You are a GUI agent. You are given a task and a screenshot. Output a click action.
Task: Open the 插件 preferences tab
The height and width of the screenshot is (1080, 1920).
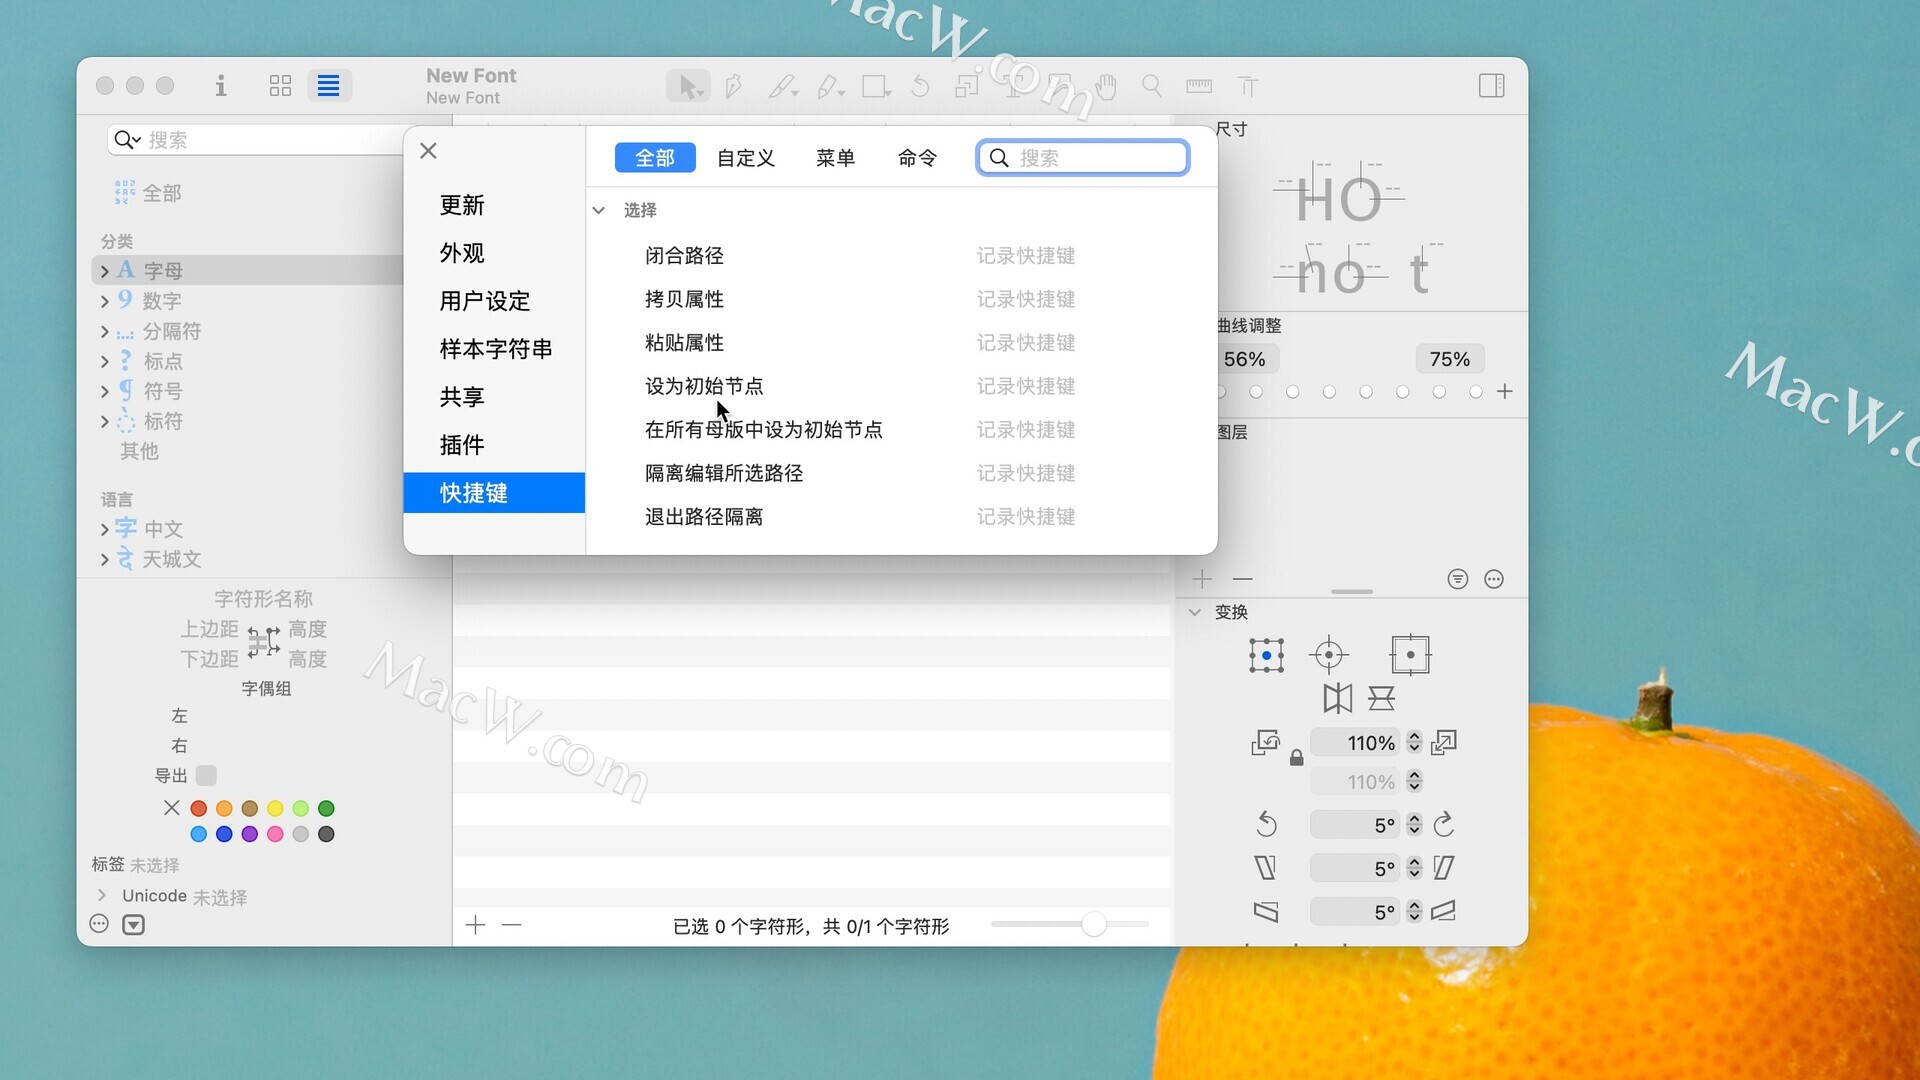pyautogui.click(x=462, y=445)
